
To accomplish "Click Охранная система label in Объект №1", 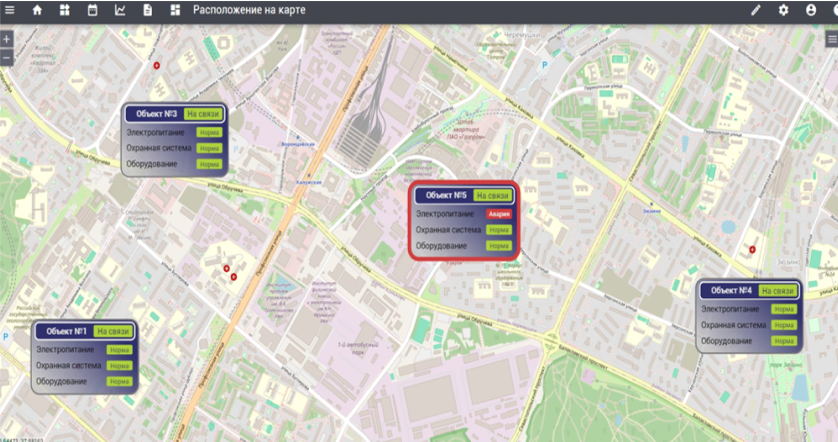I will 68,366.
